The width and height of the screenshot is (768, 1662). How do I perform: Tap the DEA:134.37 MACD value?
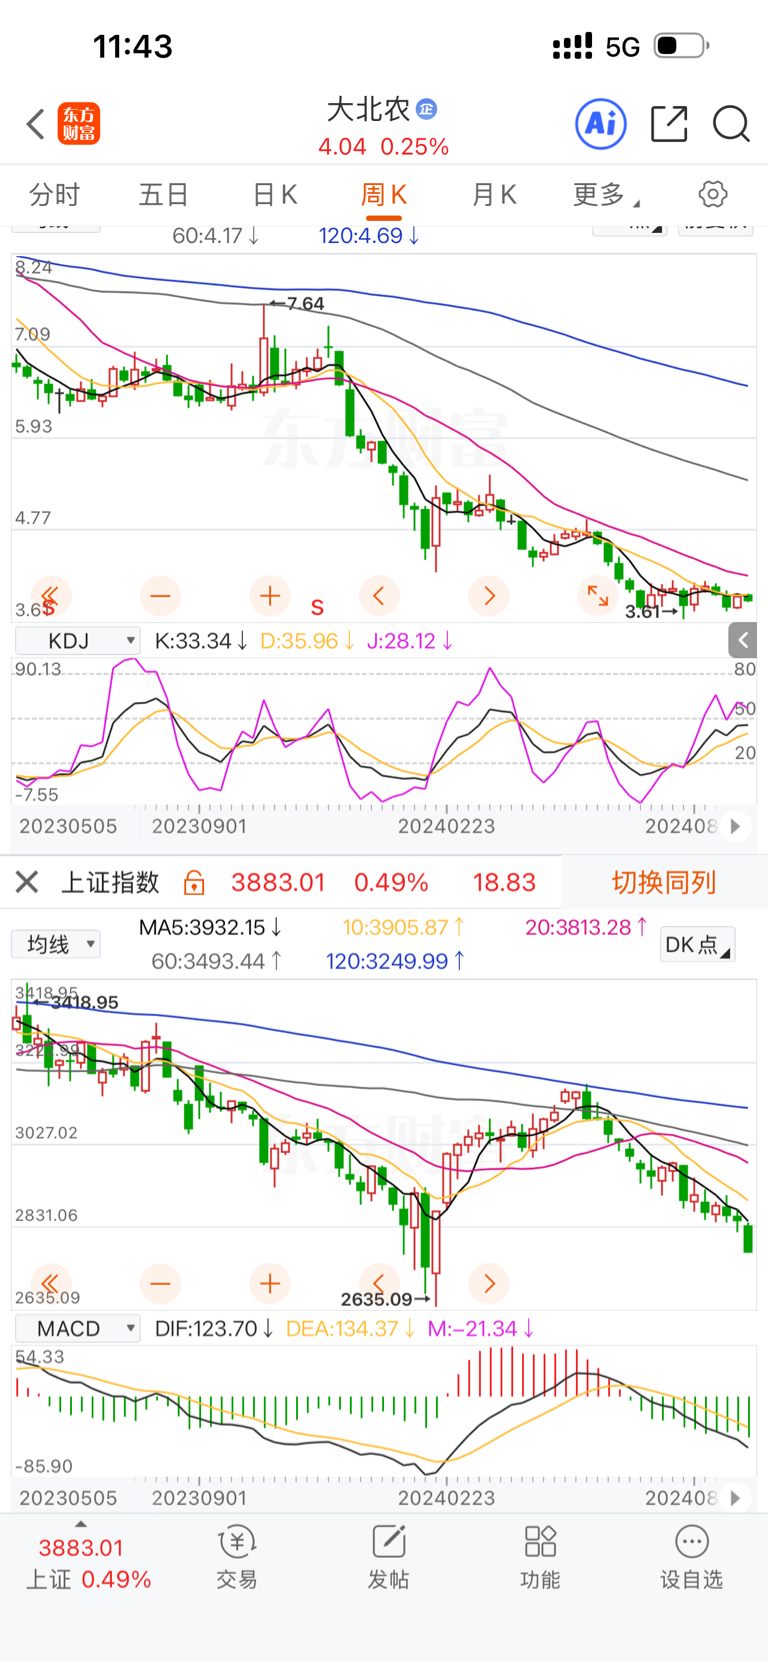click(351, 1328)
